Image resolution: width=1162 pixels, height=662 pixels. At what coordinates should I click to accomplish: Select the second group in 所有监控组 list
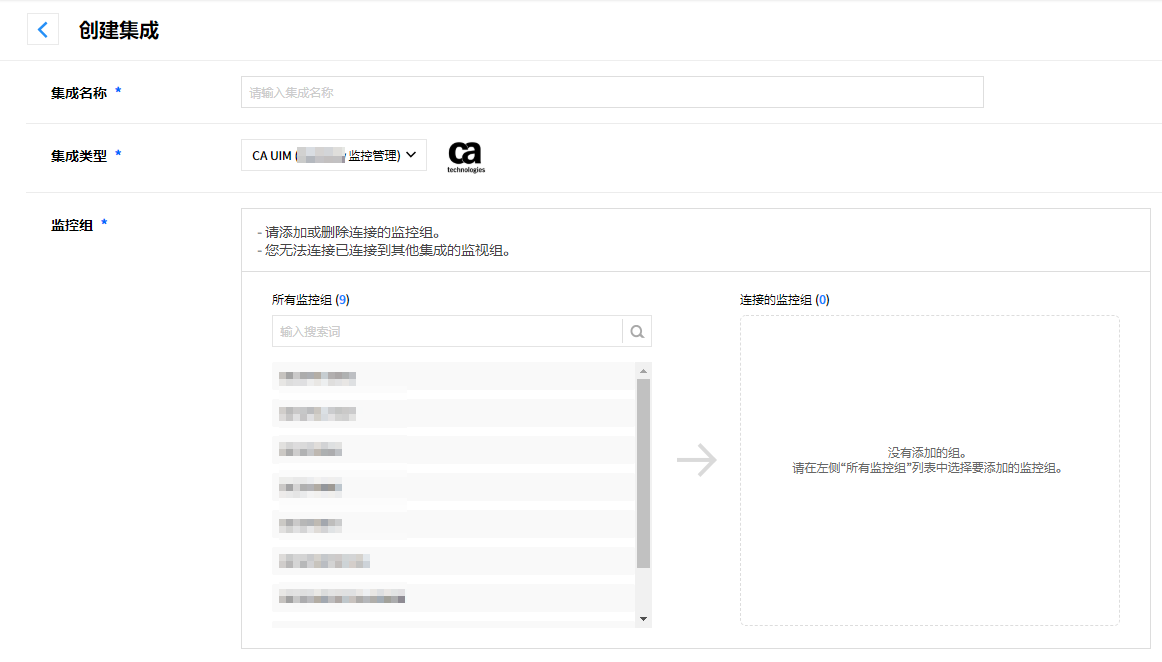pyautogui.click(x=453, y=414)
